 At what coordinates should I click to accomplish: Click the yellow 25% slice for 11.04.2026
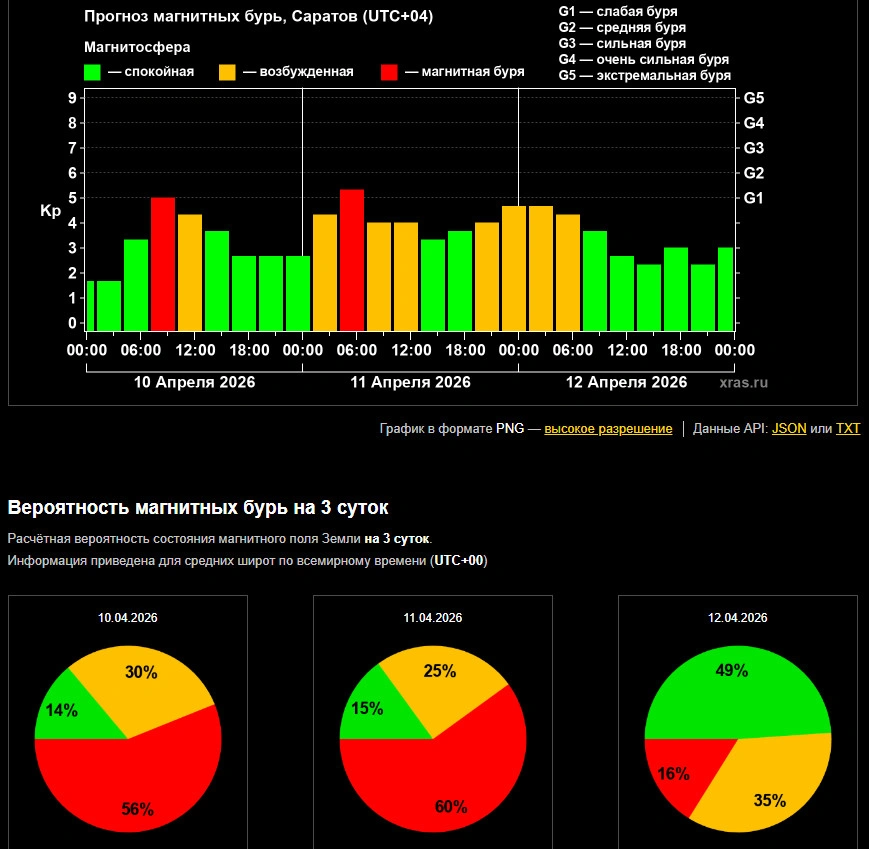pos(445,680)
